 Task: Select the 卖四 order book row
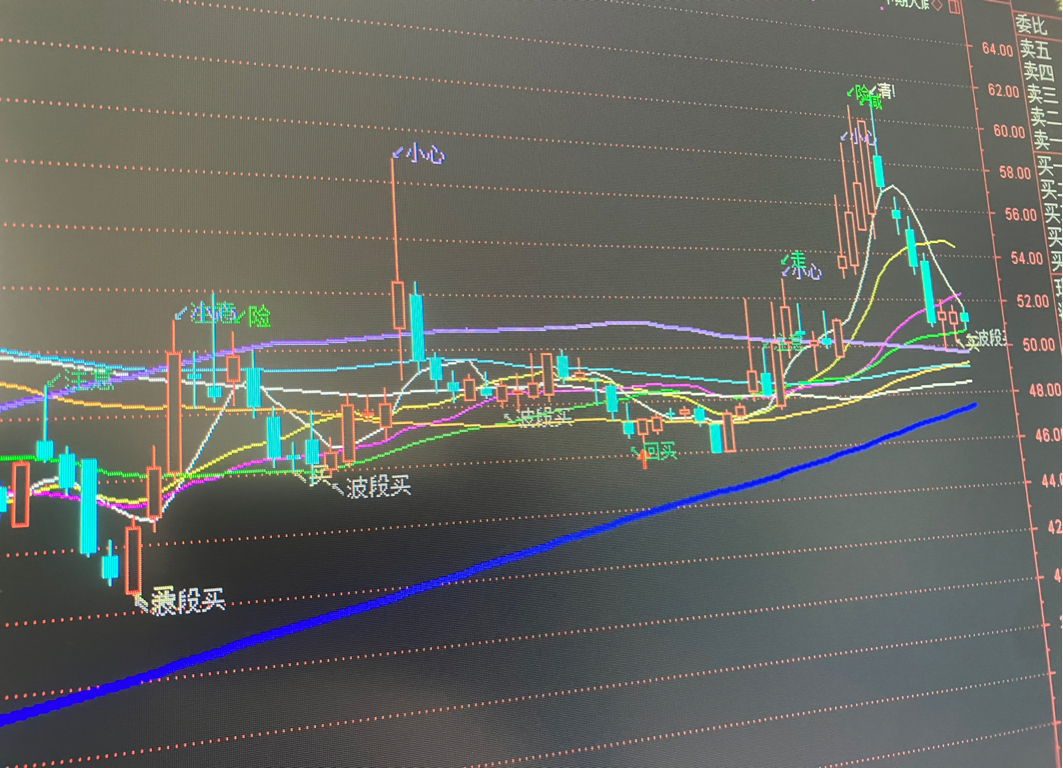(1039, 71)
